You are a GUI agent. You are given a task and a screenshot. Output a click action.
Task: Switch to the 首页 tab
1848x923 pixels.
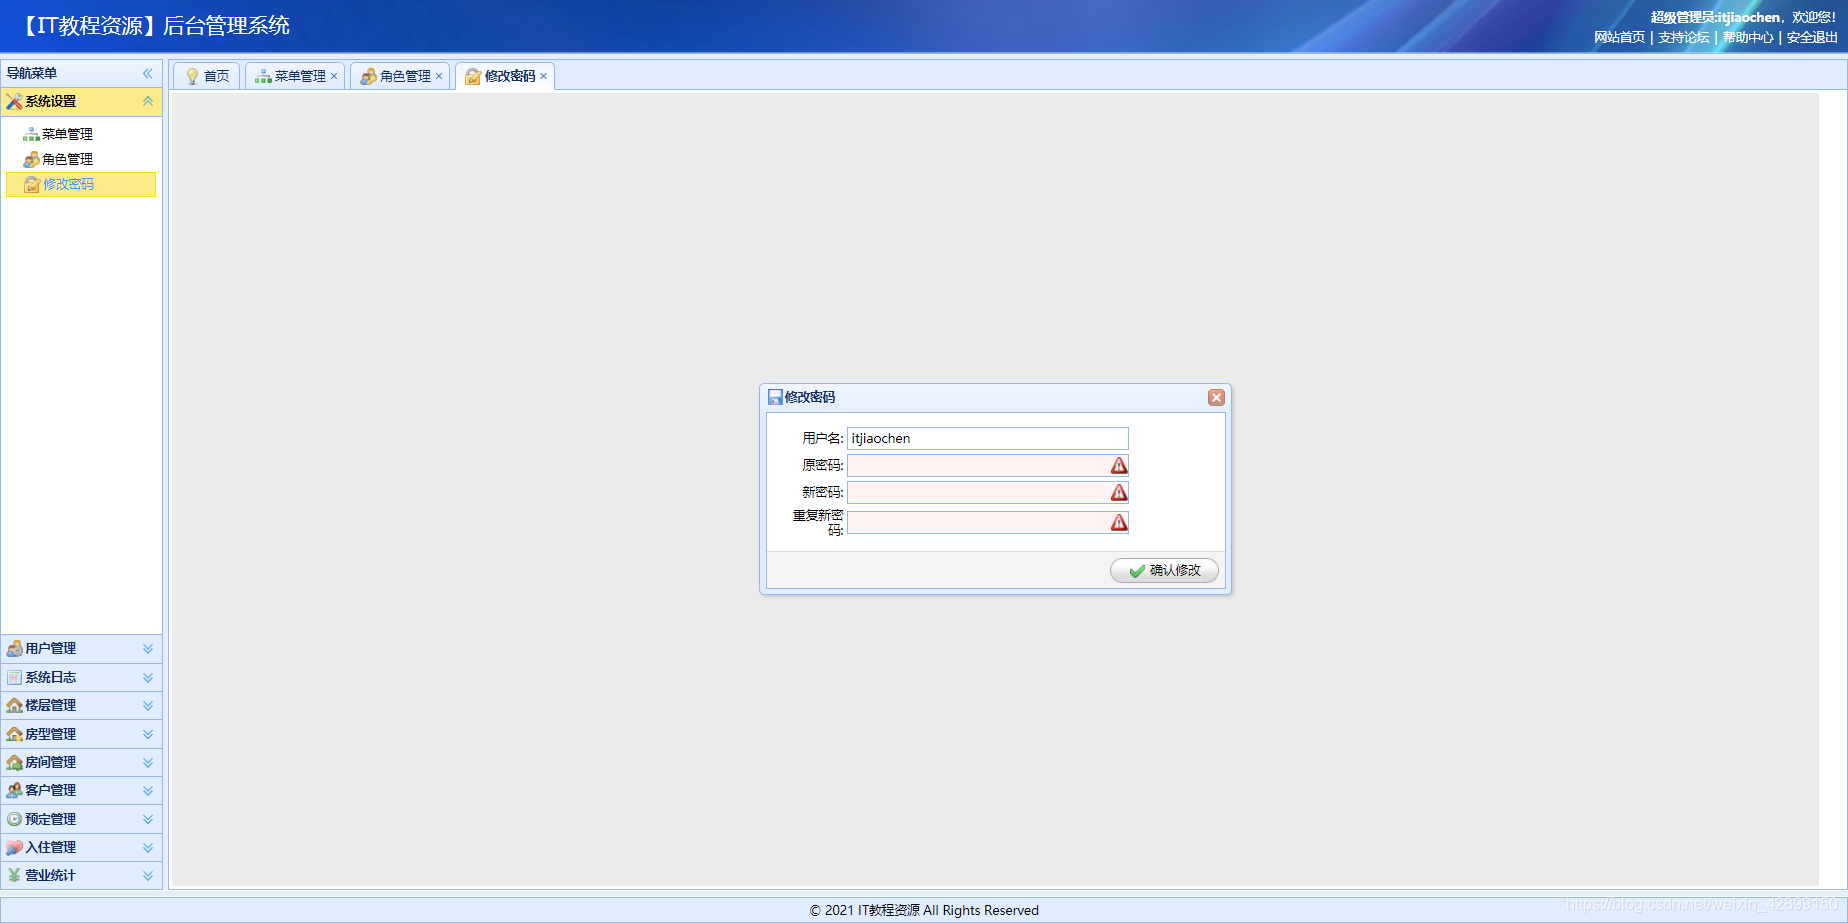[206, 76]
